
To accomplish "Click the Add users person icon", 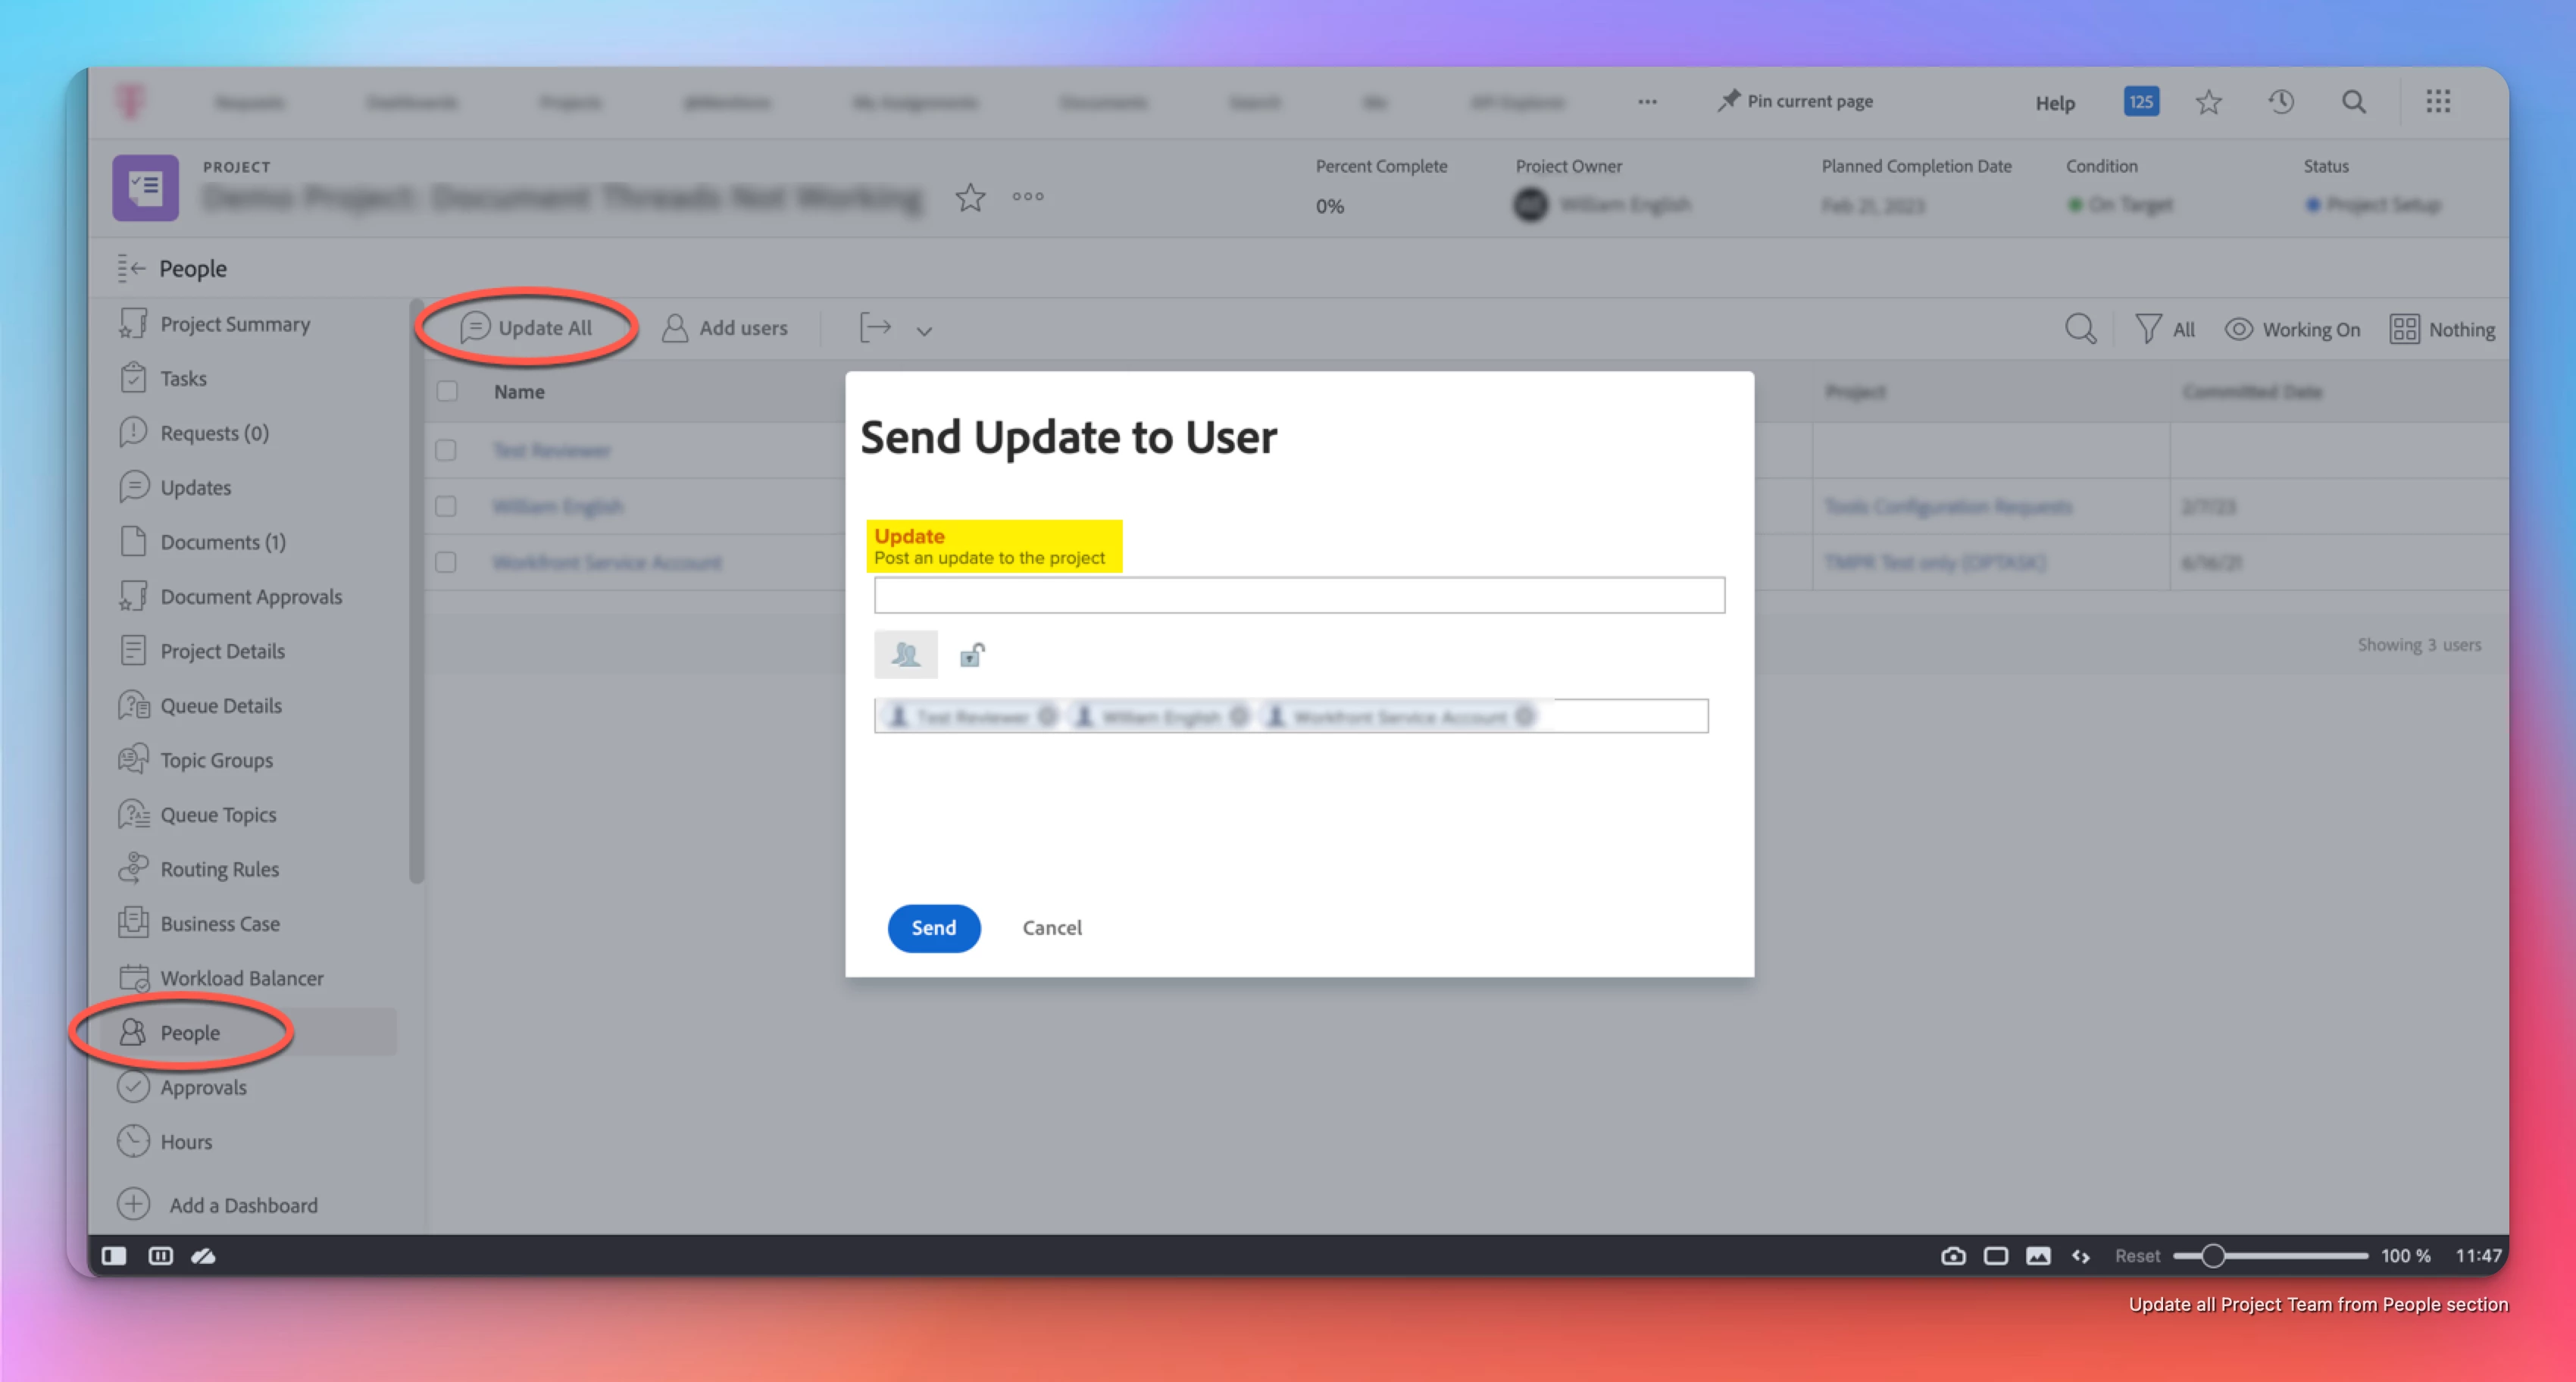I will (675, 328).
